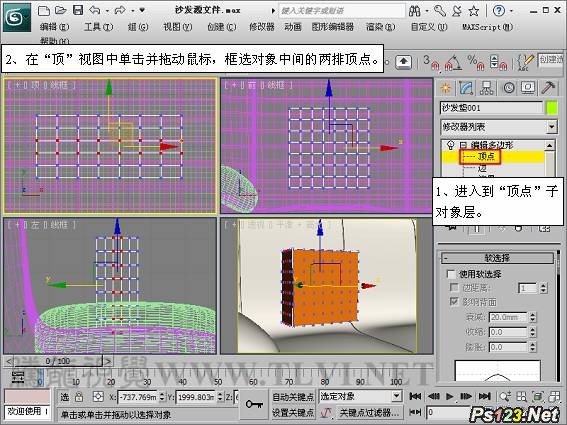
Task: Click the New Scene icon
Action: [44, 10]
